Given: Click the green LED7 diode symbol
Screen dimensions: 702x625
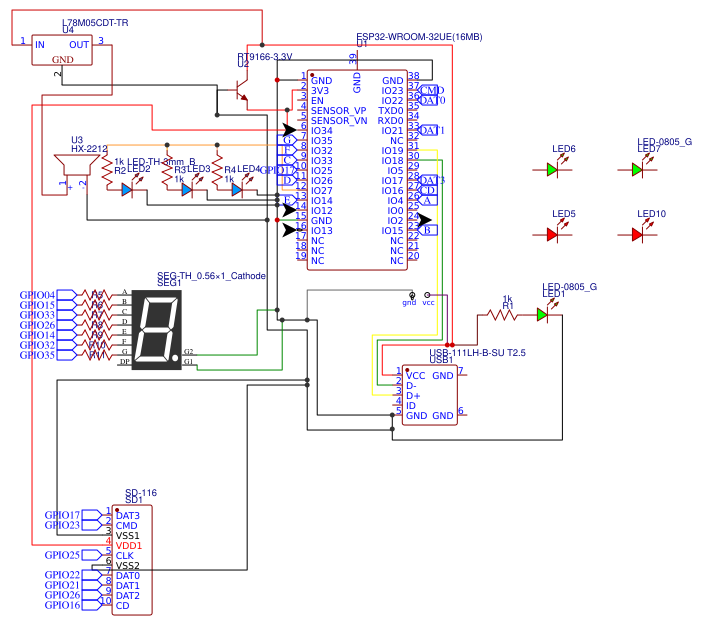Looking at the screenshot, I should (x=637, y=170).
